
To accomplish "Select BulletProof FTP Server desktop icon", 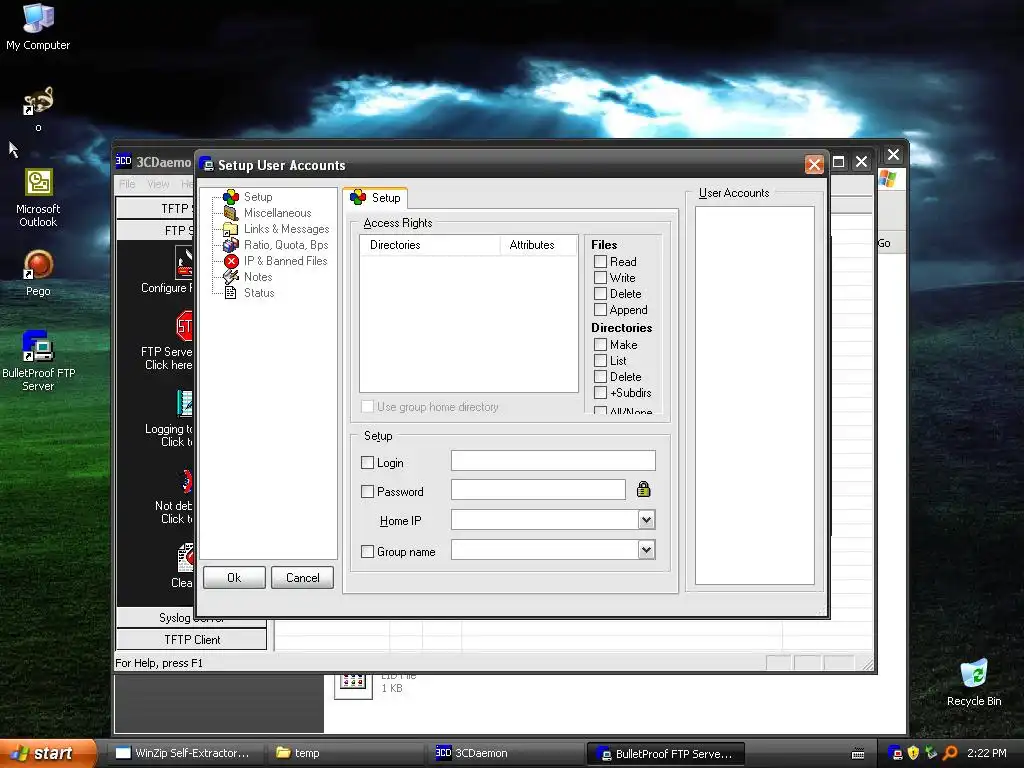I will tap(37, 346).
